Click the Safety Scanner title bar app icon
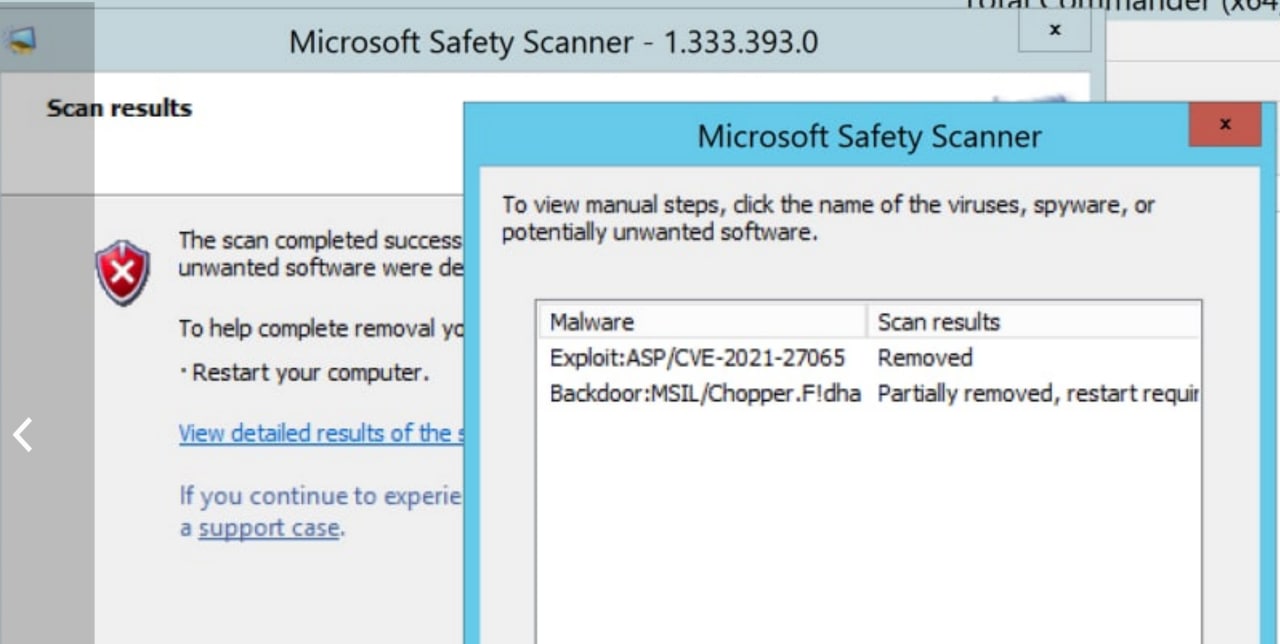Image resolution: width=1280 pixels, height=644 pixels. click(20, 40)
